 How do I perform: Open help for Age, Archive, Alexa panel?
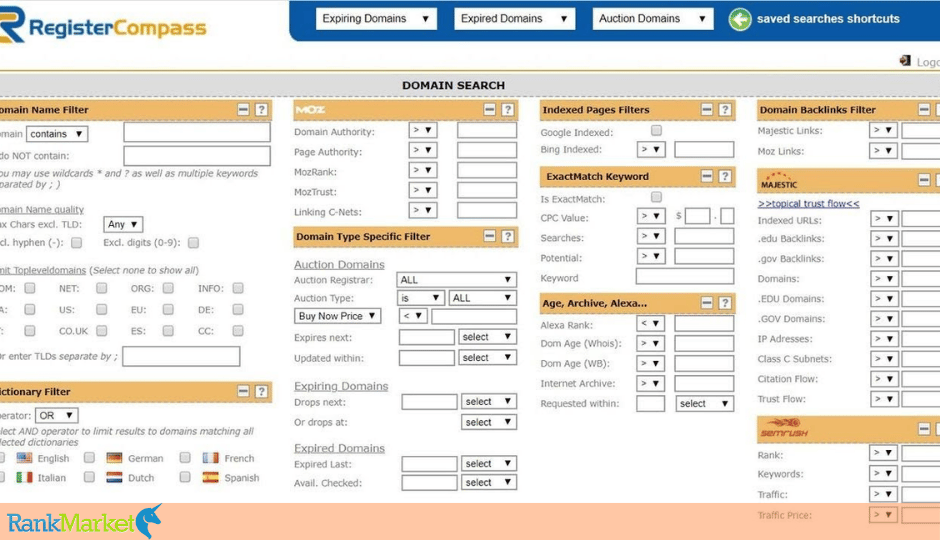pyautogui.click(x=725, y=303)
